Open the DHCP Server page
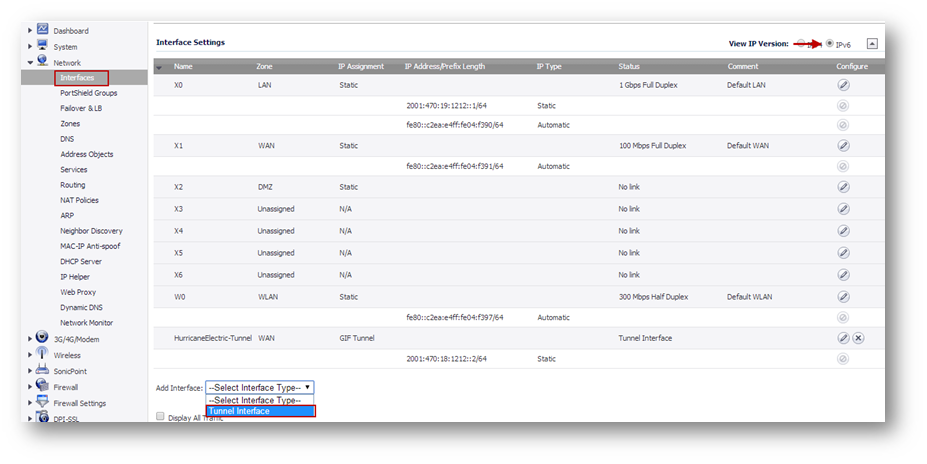The image size is (927, 464). coord(81,261)
